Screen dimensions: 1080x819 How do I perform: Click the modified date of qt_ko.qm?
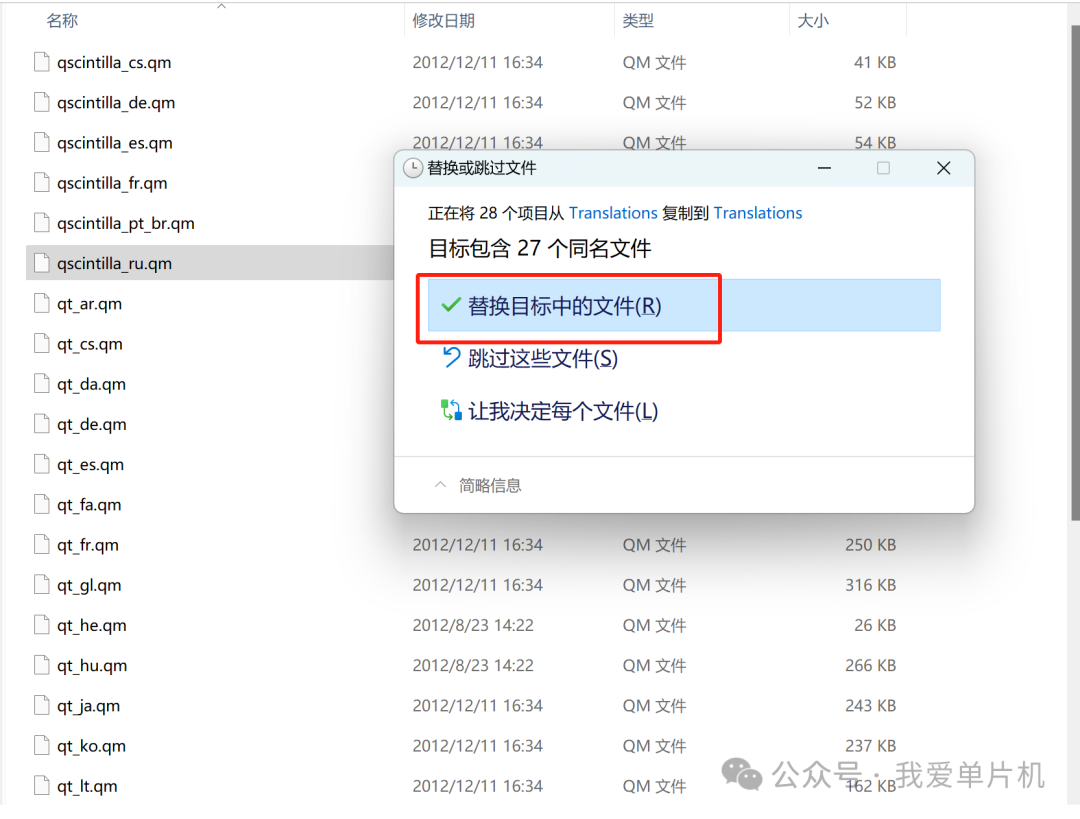[478, 746]
